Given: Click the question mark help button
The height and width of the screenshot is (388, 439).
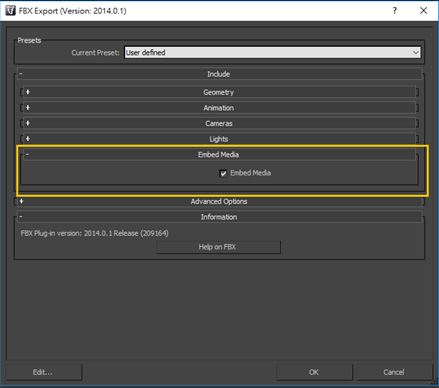Looking at the screenshot, I should coord(395,11).
